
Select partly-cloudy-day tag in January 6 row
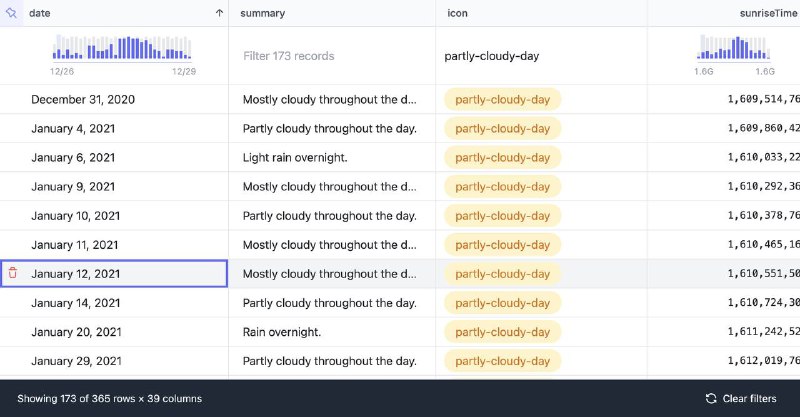(502, 157)
